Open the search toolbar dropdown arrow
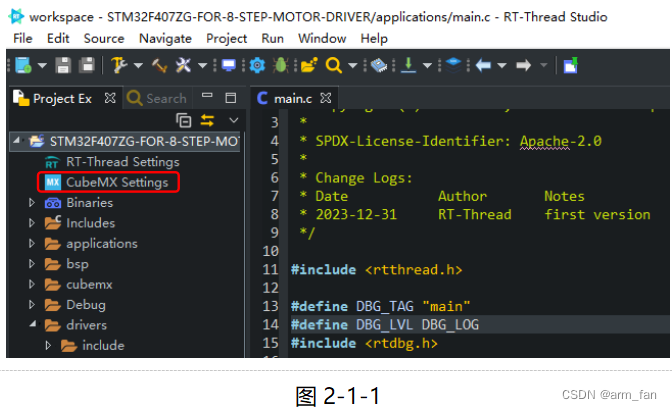Screen dimensions: 672x410 [x=353, y=66]
